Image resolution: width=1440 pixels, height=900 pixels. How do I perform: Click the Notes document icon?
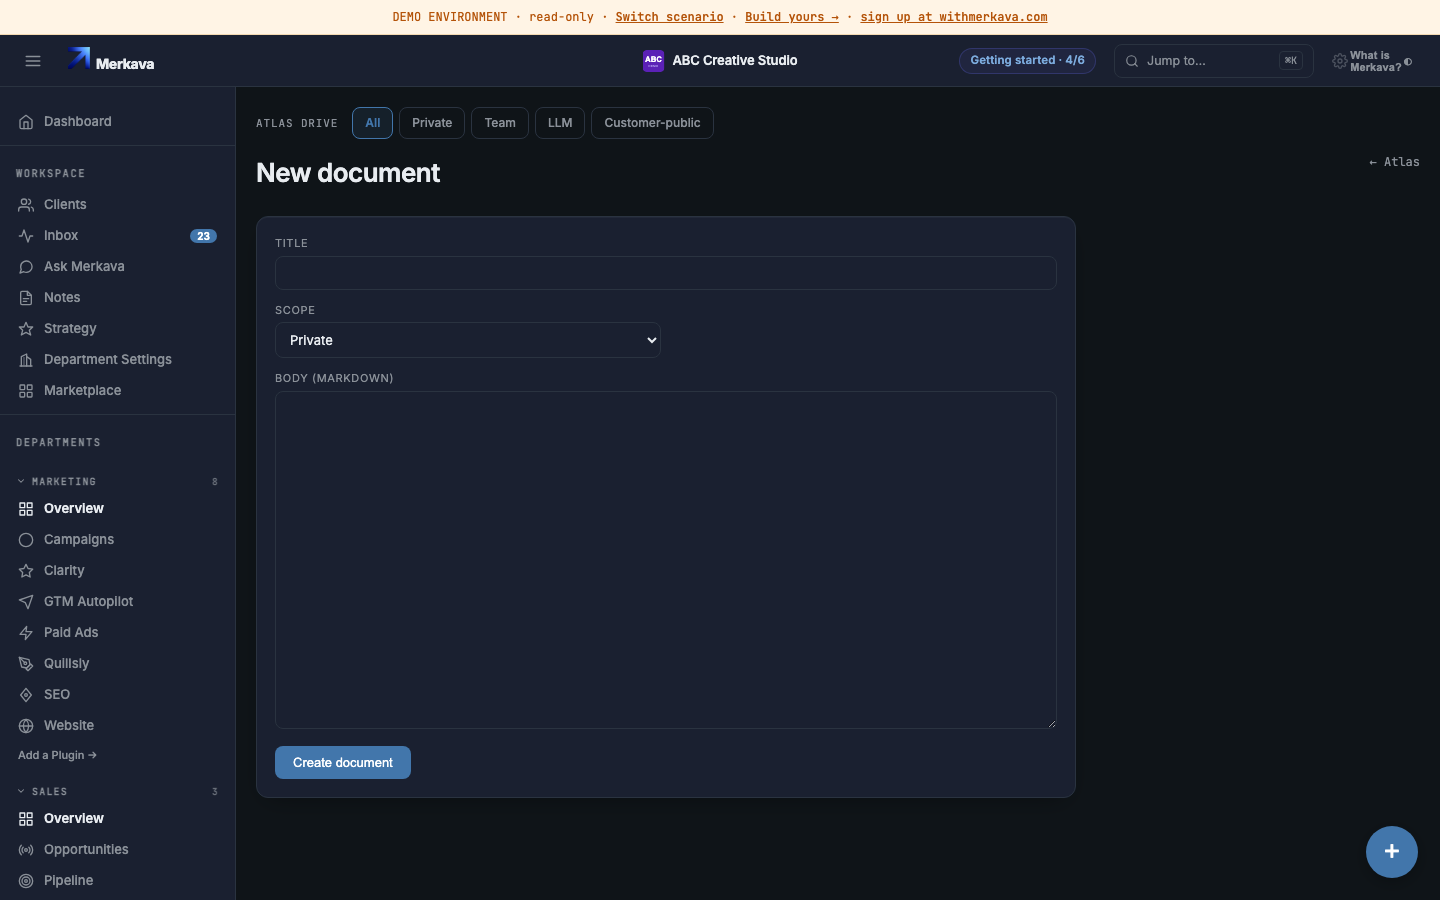tap(26, 298)
